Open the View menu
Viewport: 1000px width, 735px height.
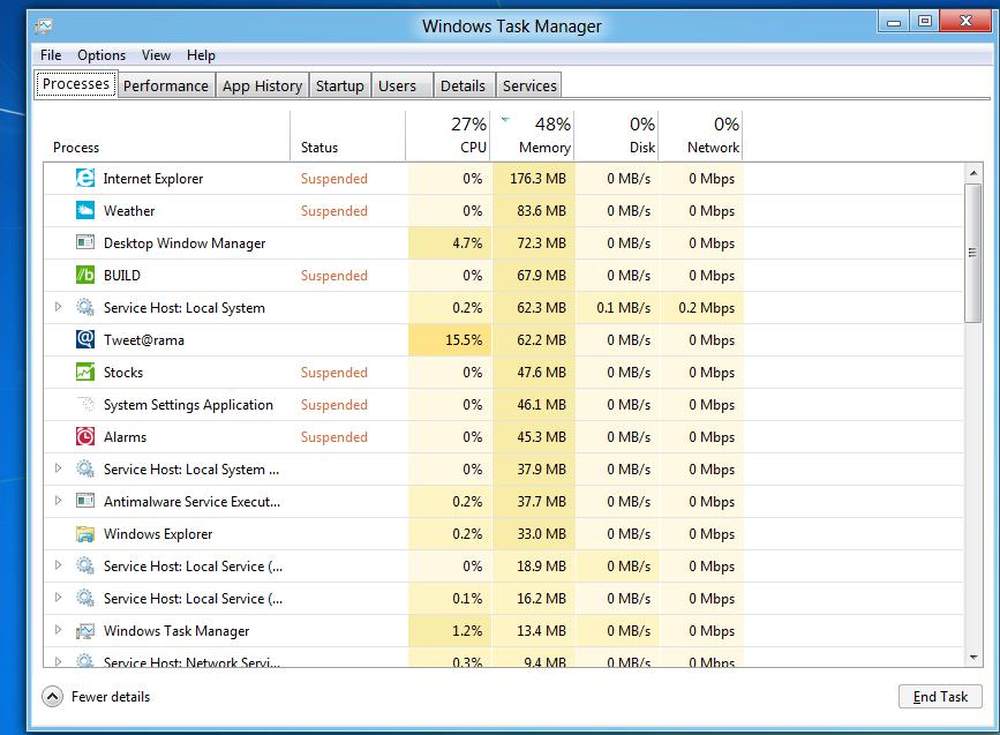156,56
